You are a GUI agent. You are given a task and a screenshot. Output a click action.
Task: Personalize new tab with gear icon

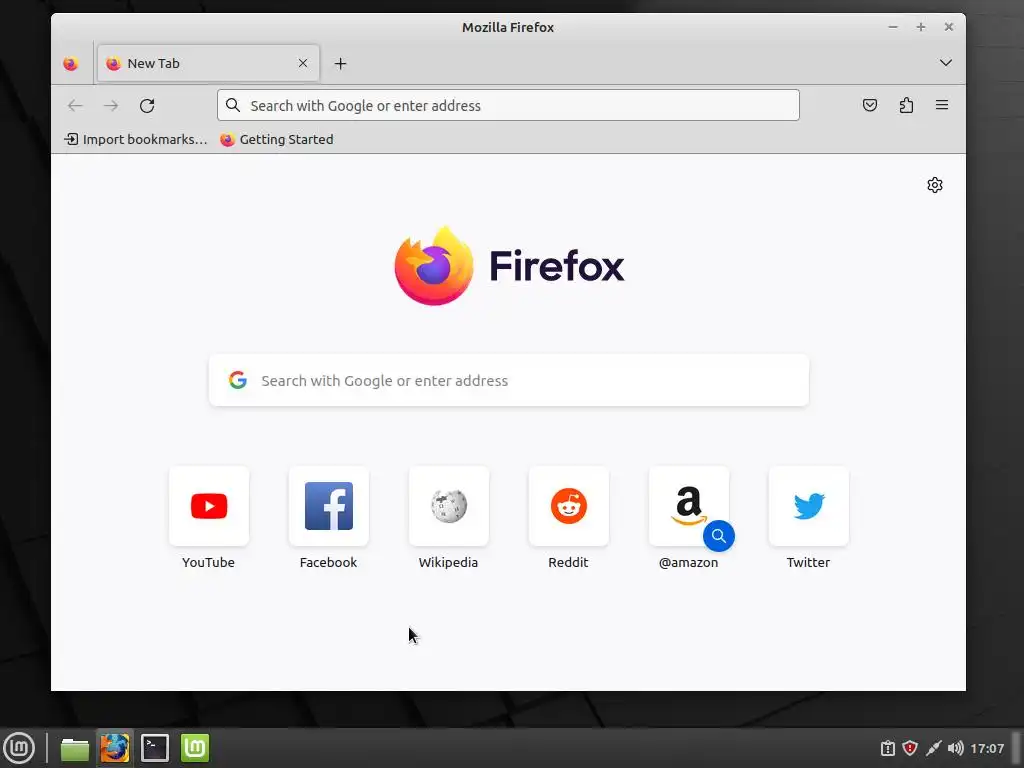coord(935,185)
